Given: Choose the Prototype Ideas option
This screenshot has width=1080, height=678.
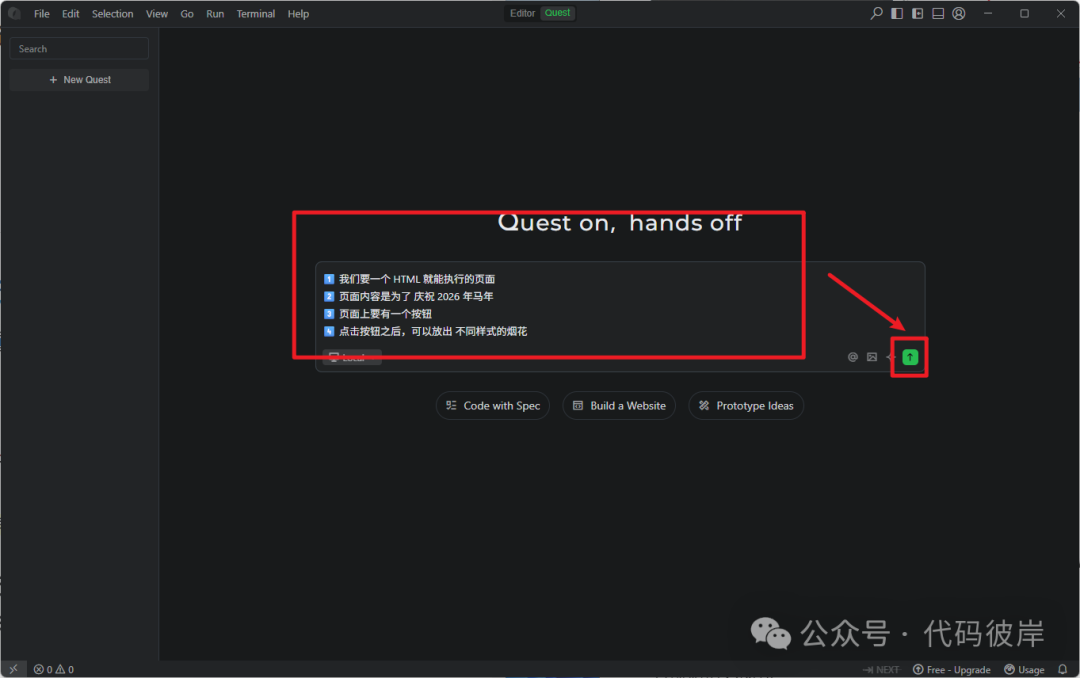Looking at the screenshot, I should (746, 406).
